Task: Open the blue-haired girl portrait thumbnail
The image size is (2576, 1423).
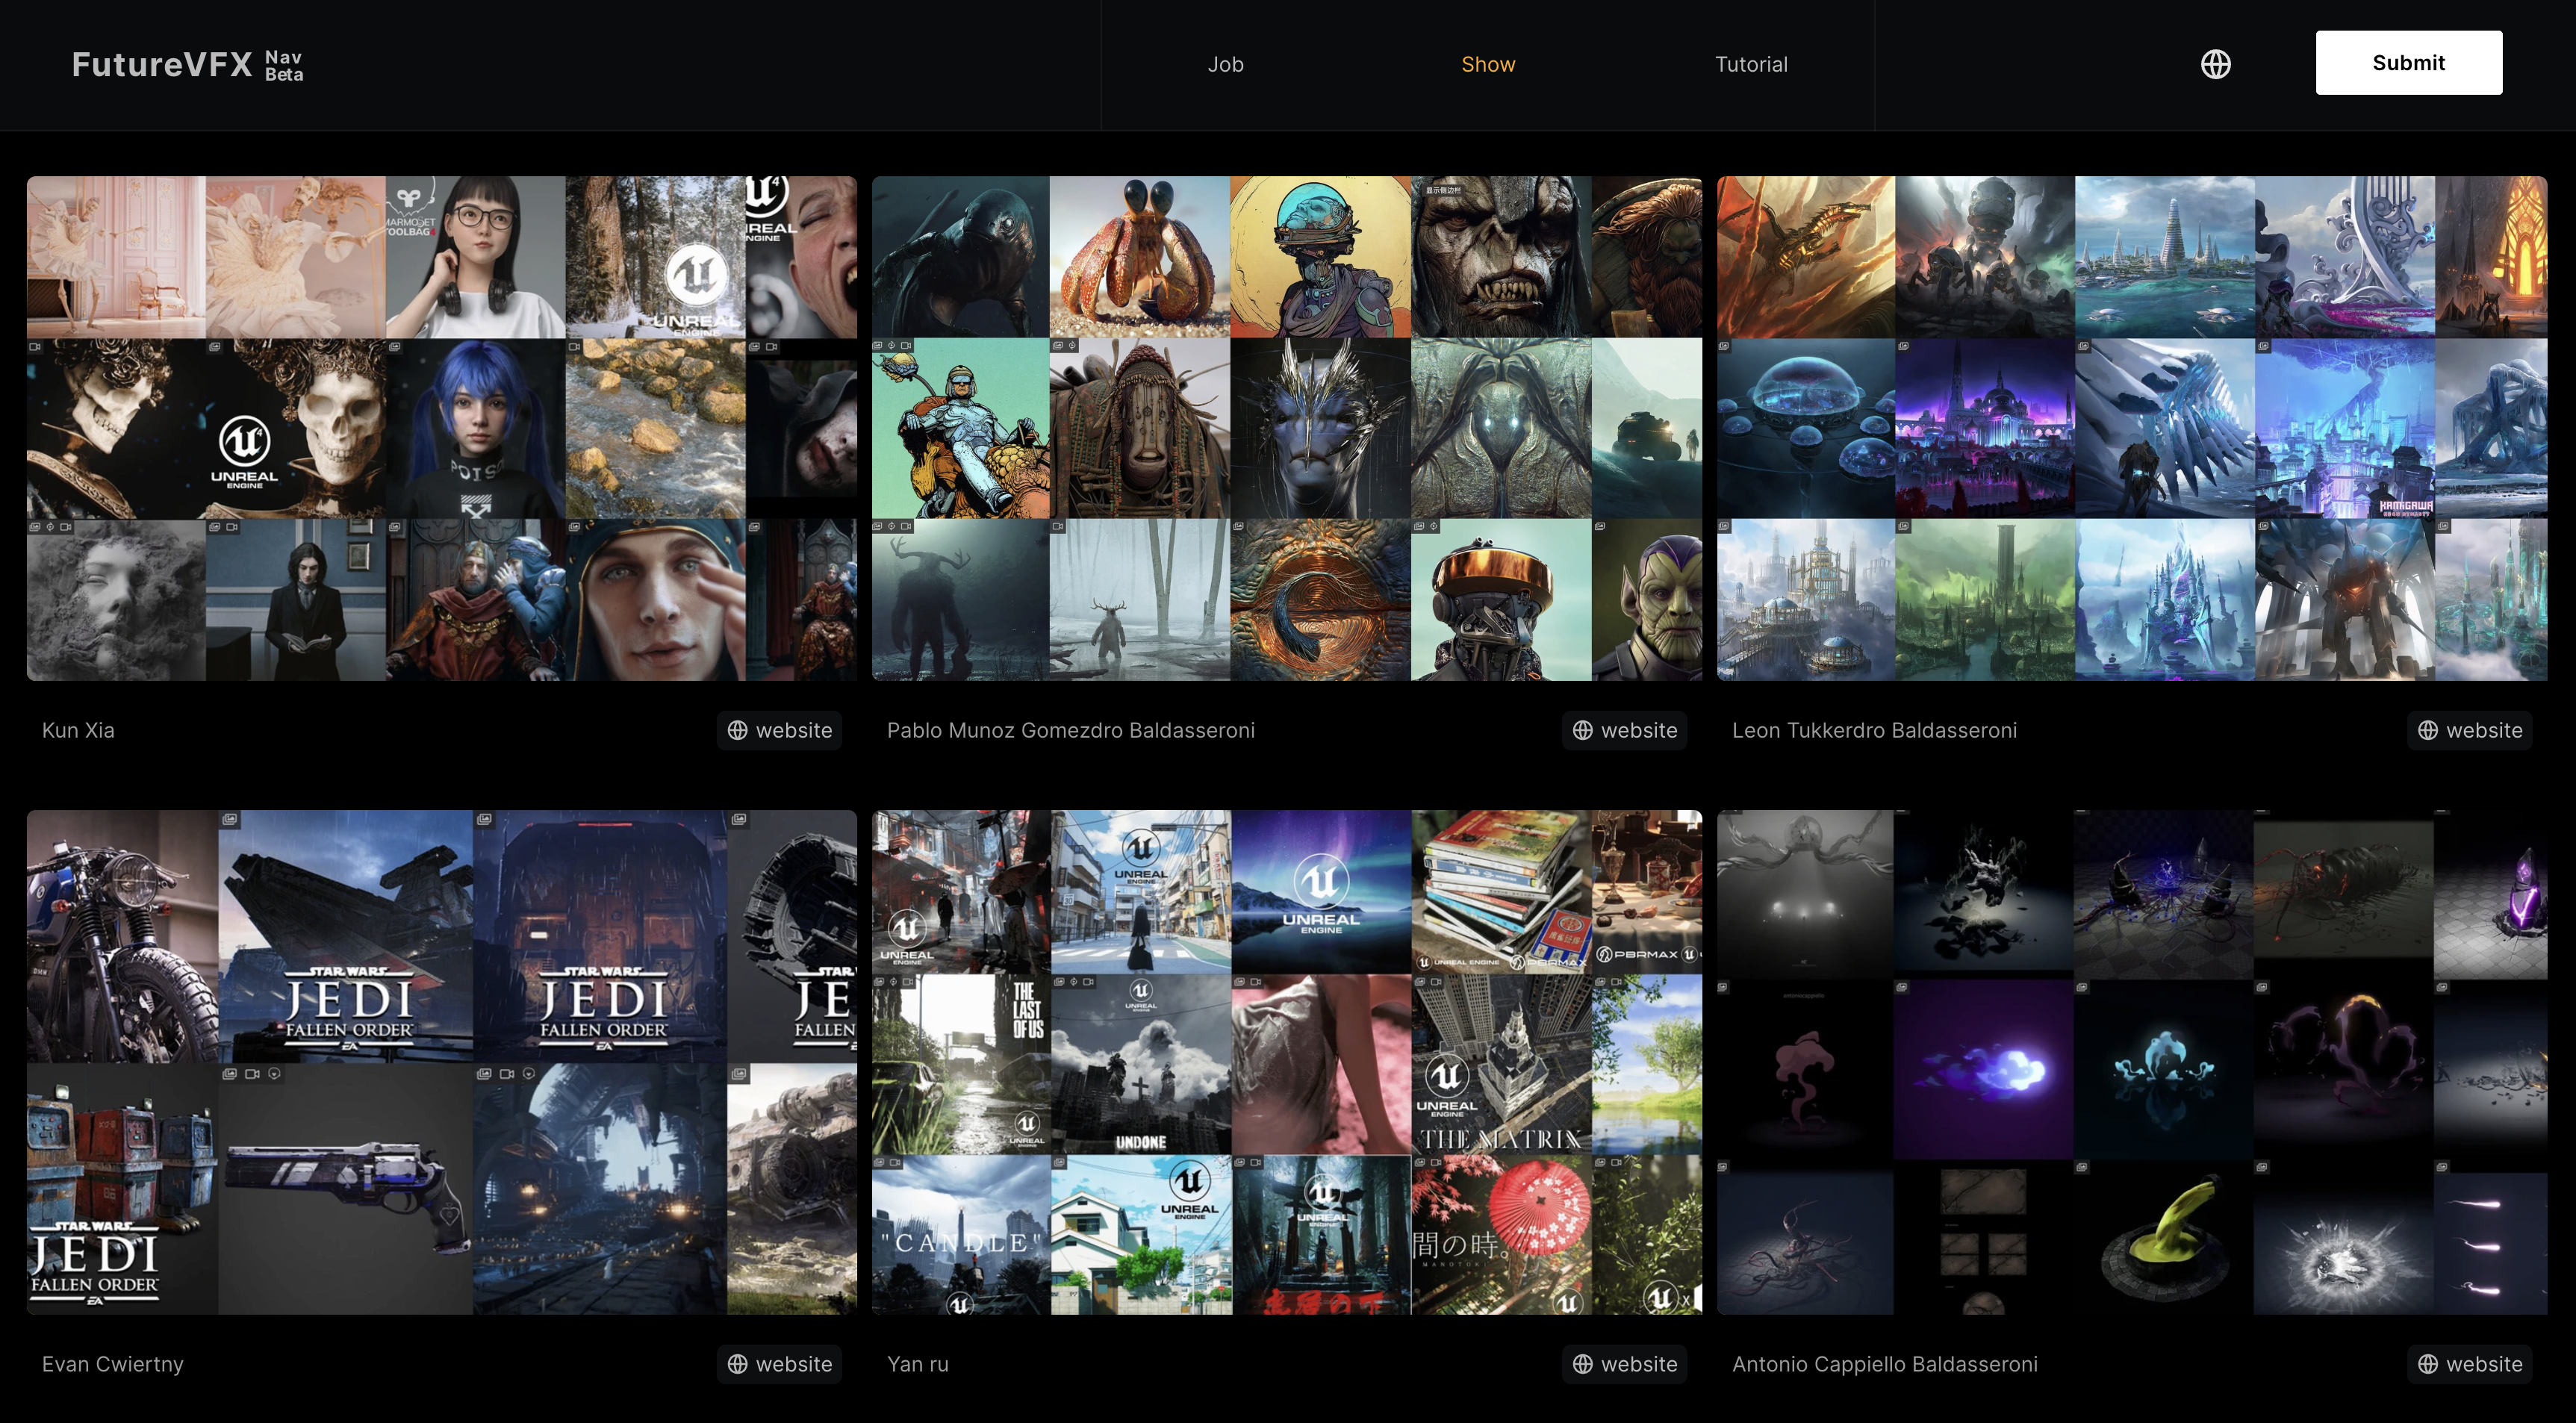Action: (476, 429)
